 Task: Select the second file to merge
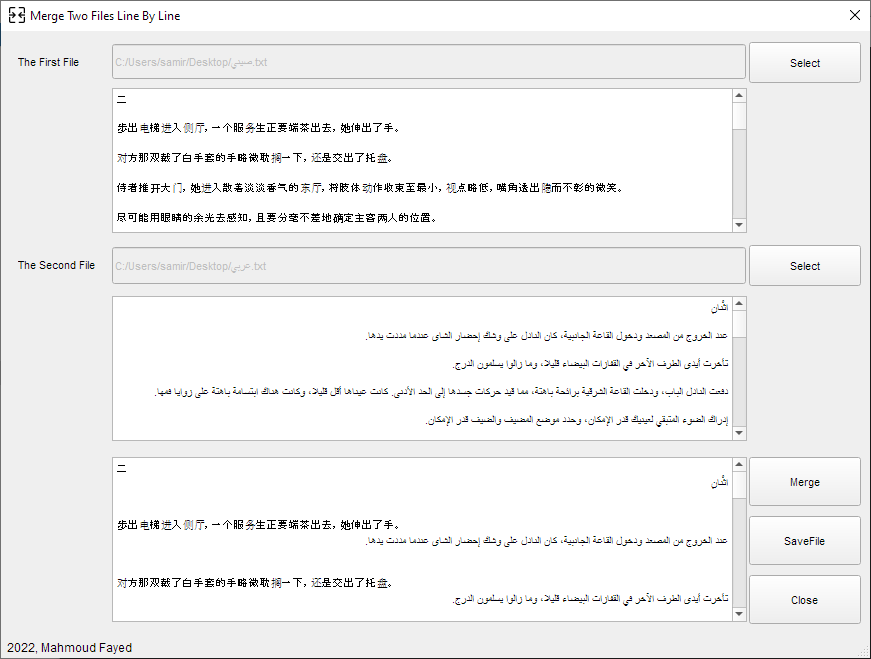[804, 266]
